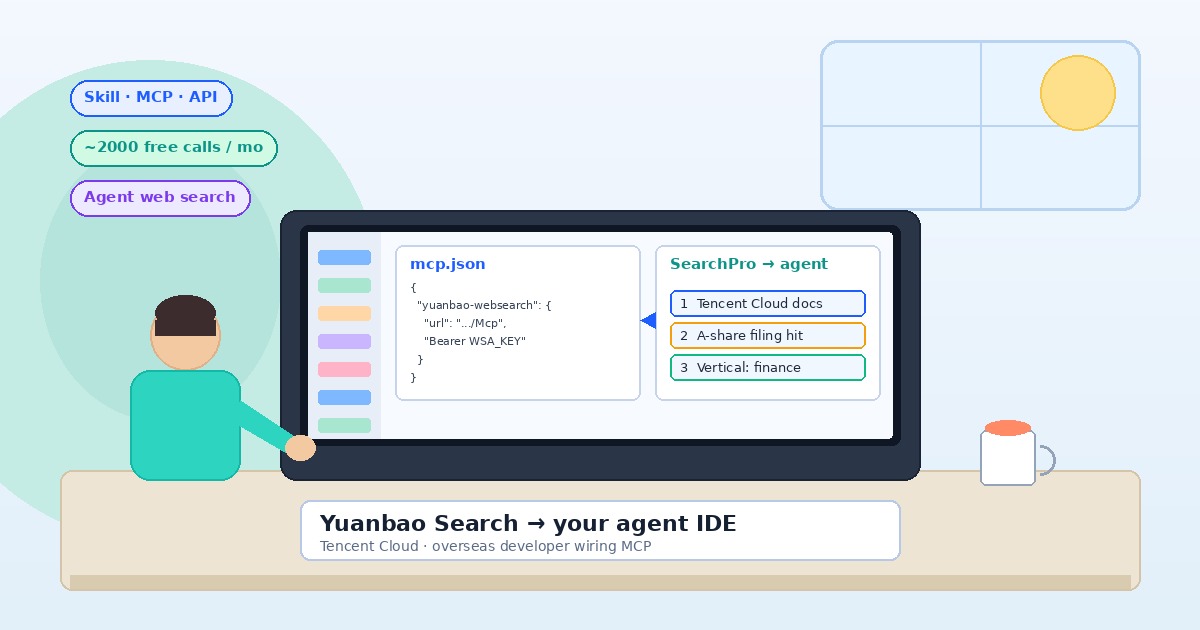Select the first mint green sidebar item
Viewport: 1200px width, 630px height.
coord(344,286)
